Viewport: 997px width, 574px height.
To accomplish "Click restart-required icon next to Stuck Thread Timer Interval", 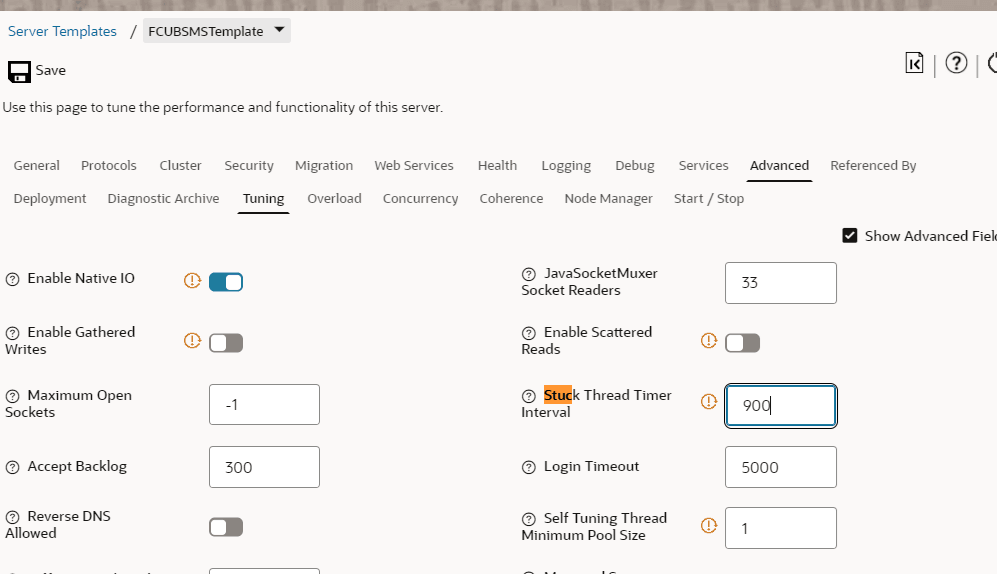I will click(709, 402).
